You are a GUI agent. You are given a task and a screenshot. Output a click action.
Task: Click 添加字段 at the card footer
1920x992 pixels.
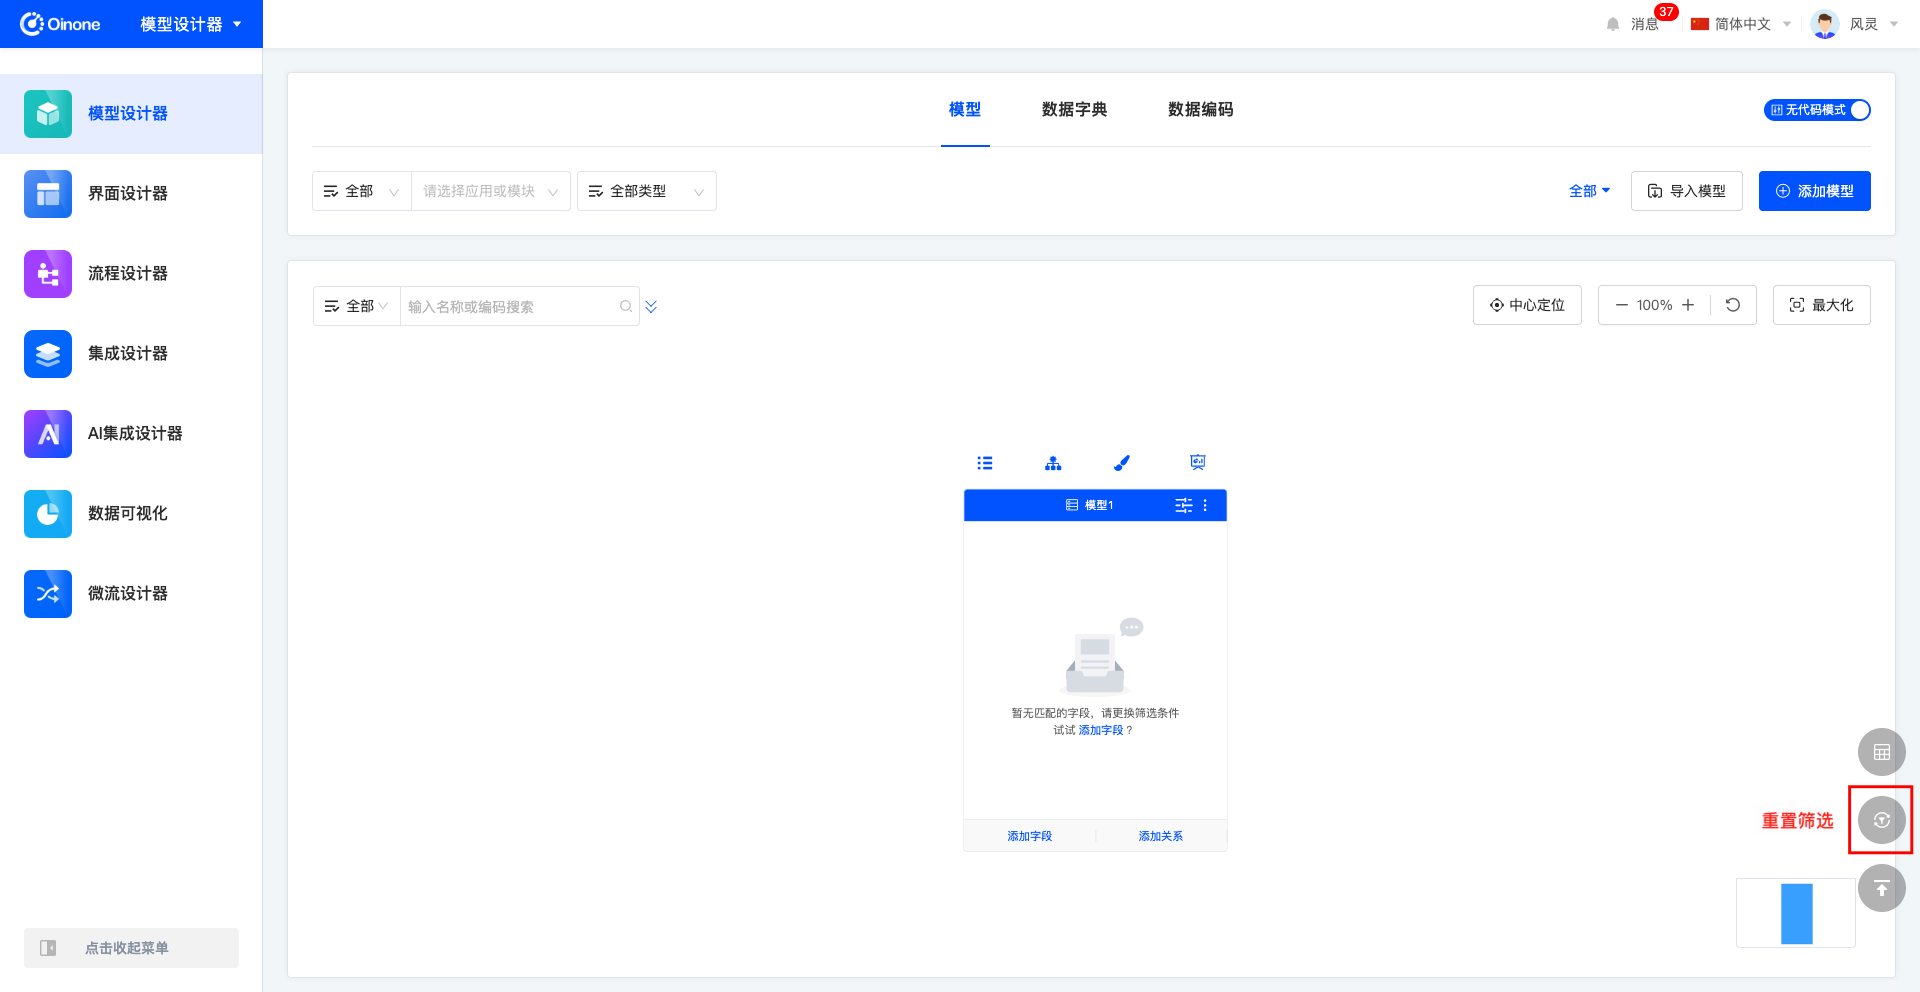pyautogui.click(x=1030, y=836)
